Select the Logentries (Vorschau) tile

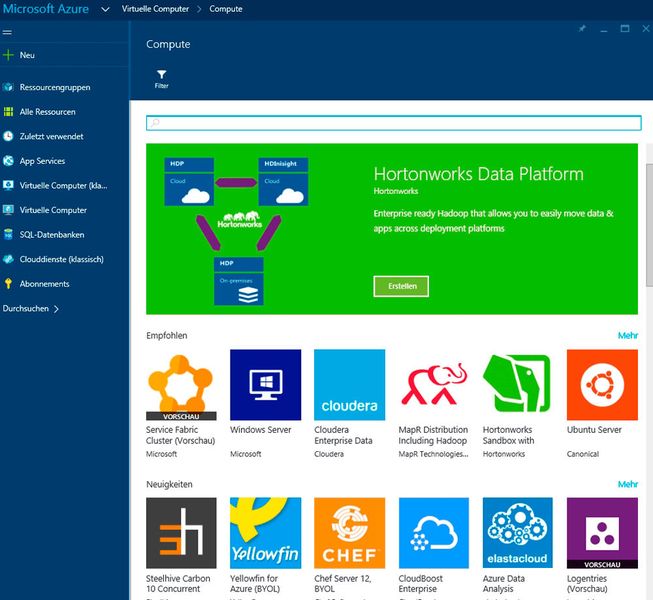pyautogui.click(x=602, y=533)
